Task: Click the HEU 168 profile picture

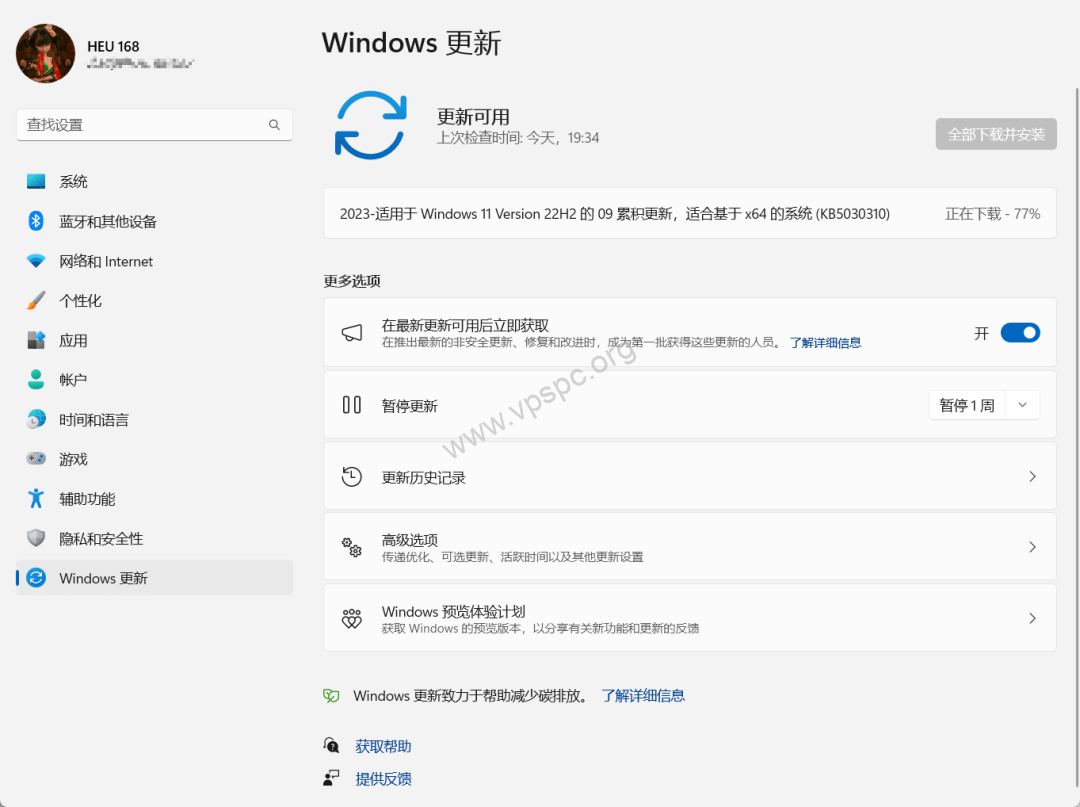Action: [x=45, y=53]
